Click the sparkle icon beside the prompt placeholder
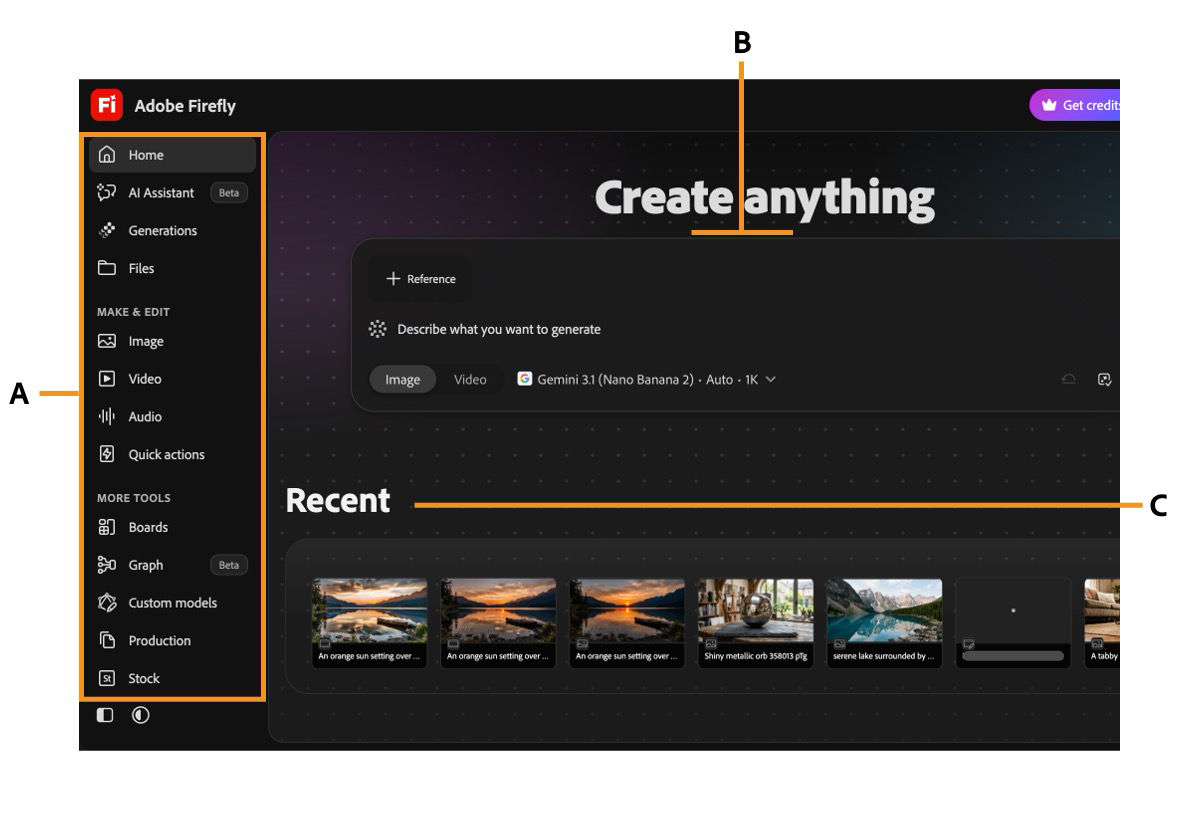The height and width of the screenshot is (831, 1200). [x=378, y=329]
